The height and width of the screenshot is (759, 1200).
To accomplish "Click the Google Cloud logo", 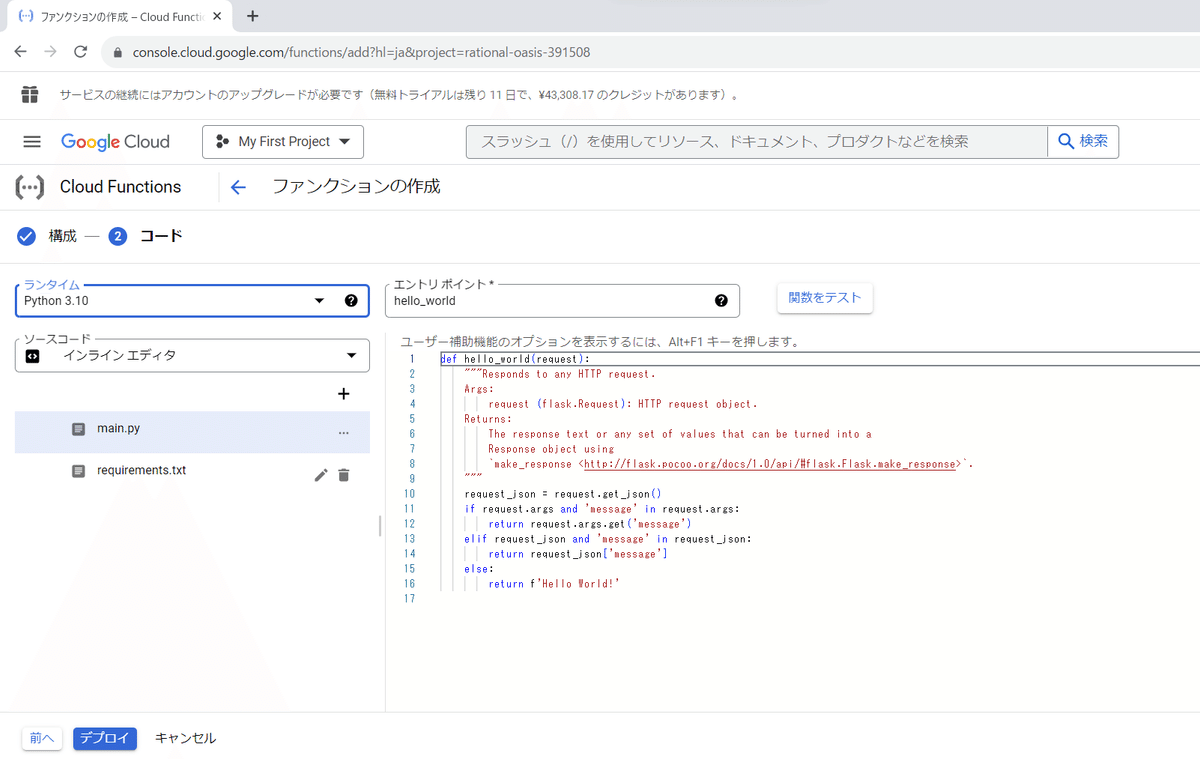I will click(x=115, y=142).
